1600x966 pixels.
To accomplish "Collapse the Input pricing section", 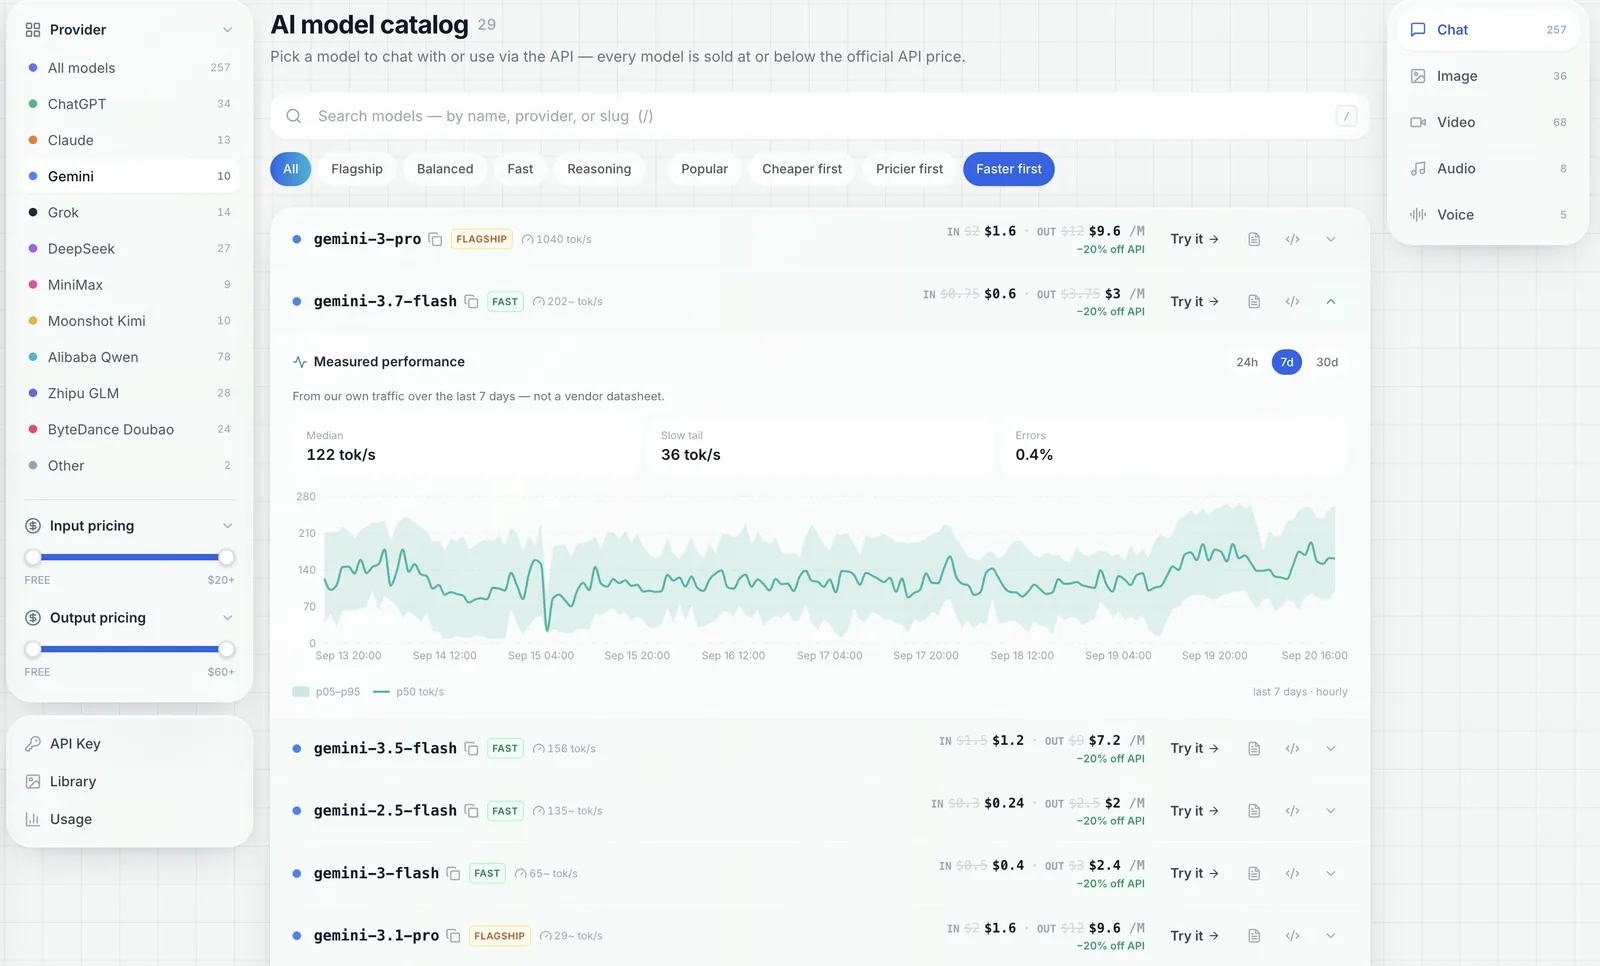I will click(227, 526).
